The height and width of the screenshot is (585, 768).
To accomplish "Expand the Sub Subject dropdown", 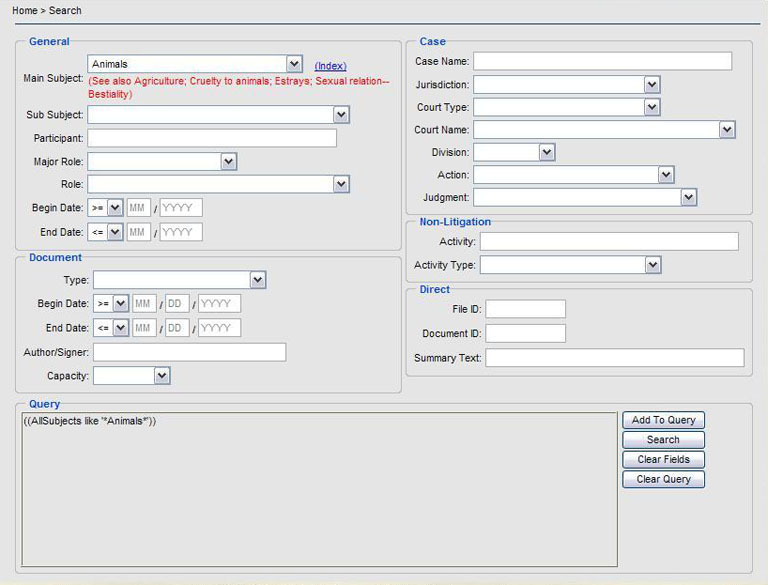I will pos(218,115).
